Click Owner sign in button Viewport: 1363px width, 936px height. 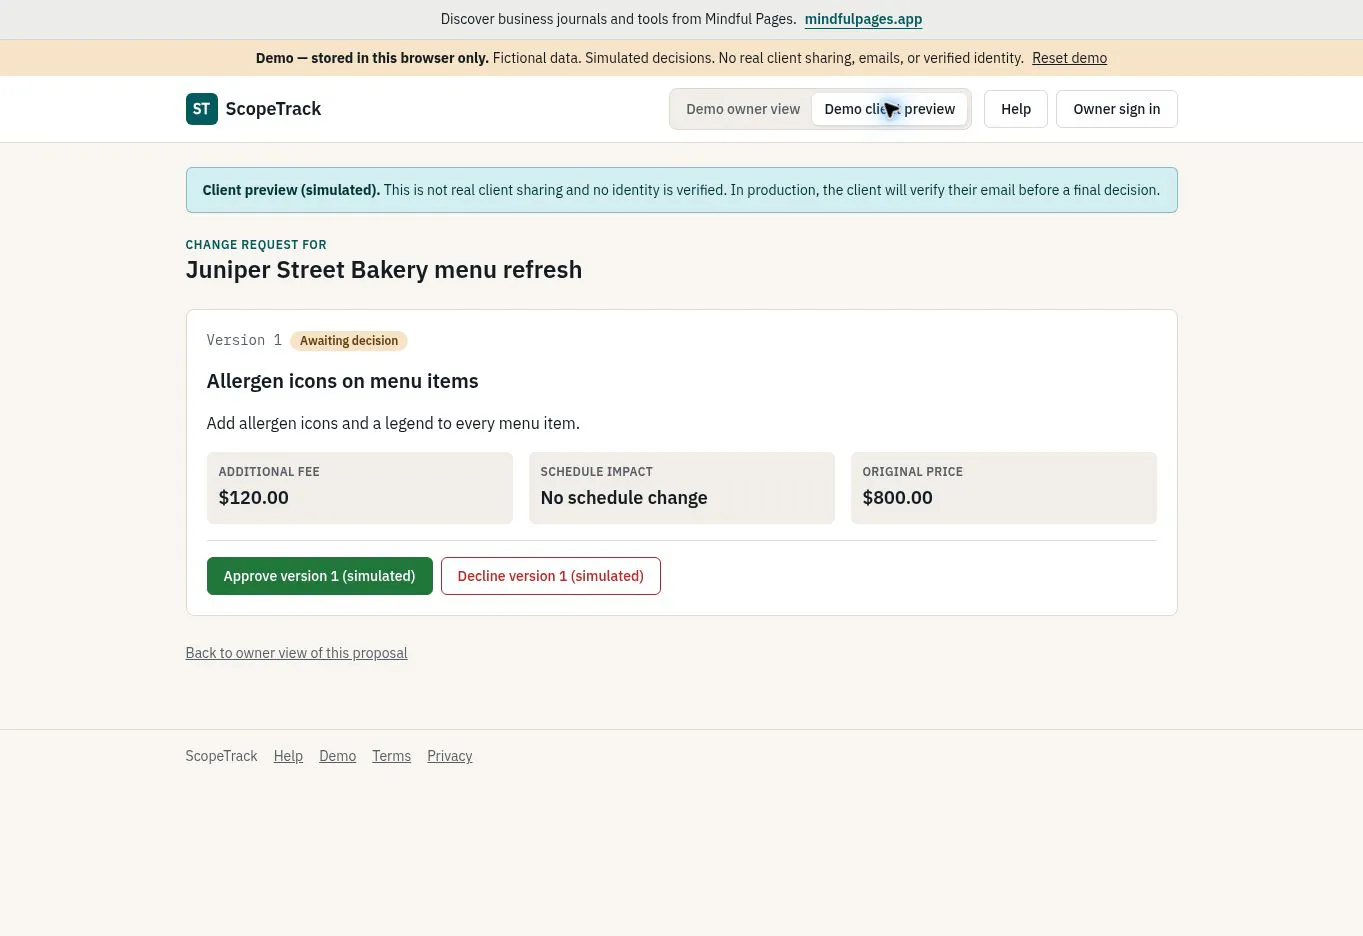click(x=1117, y=109)
